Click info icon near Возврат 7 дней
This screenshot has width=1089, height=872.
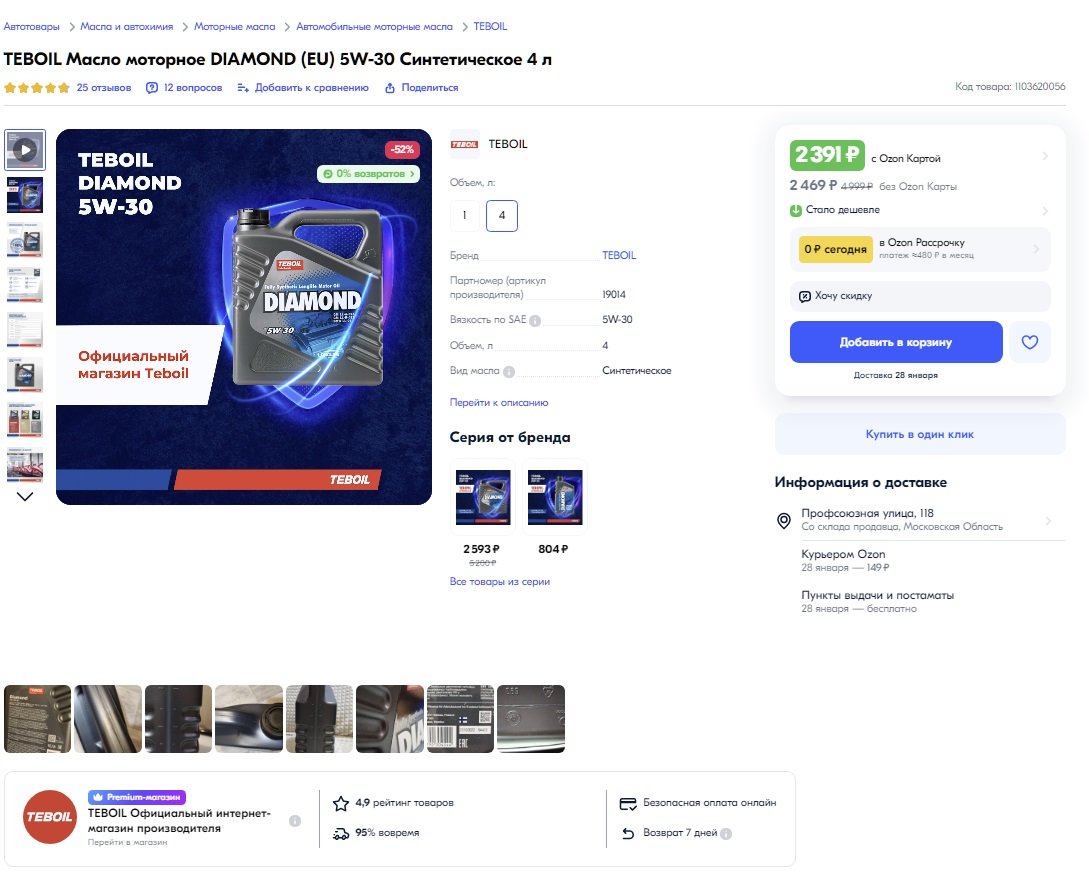point(726,833)
